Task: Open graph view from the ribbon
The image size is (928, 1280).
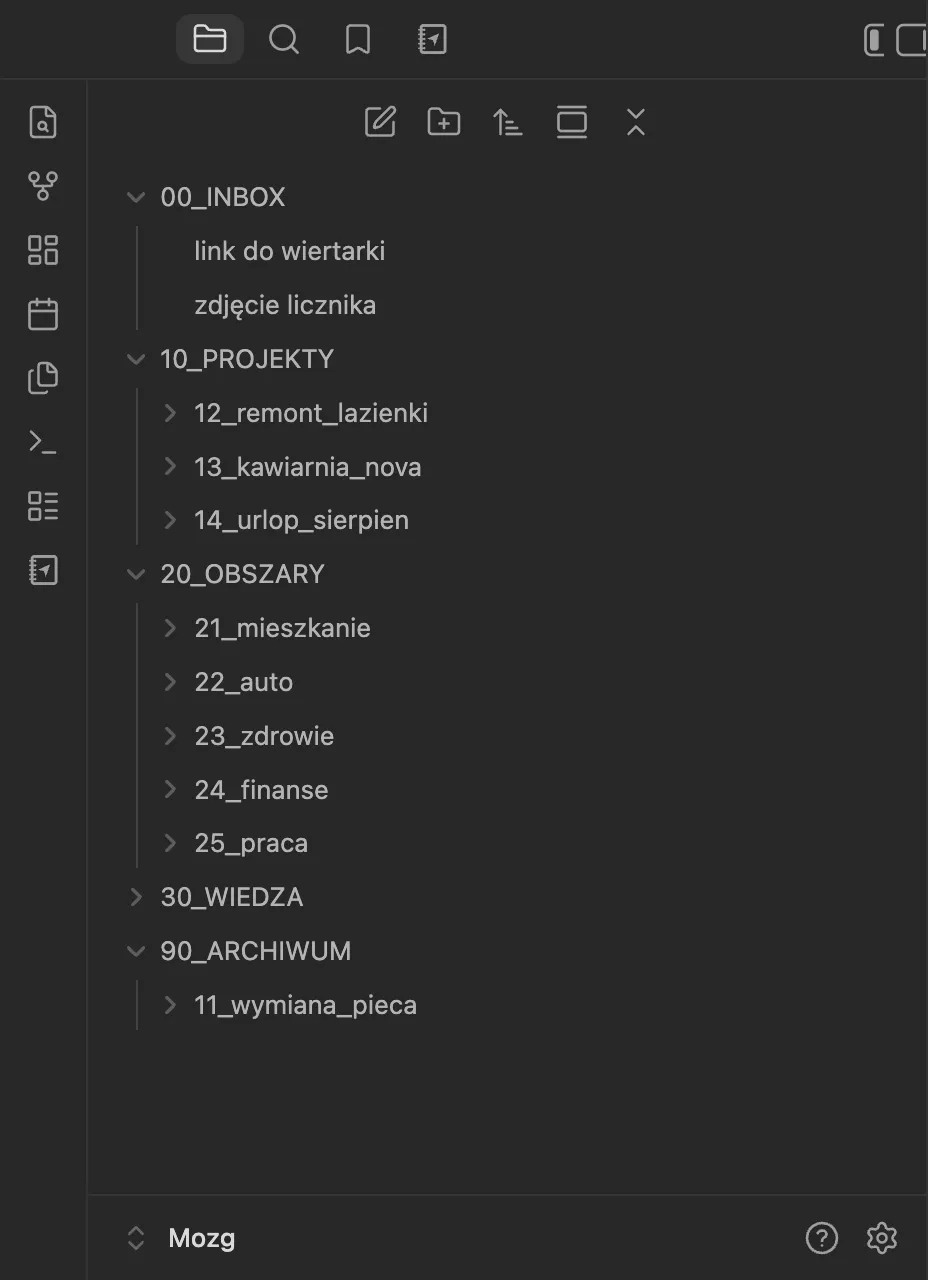Action: (43, 185)
